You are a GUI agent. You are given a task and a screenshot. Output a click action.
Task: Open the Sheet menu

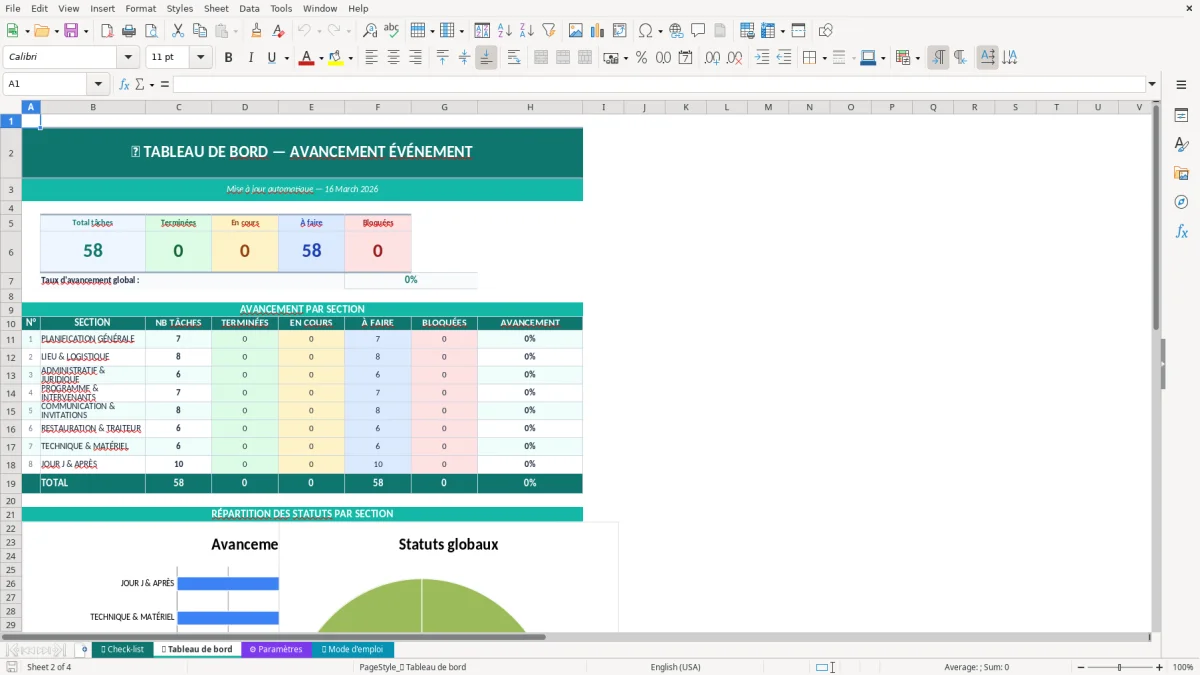click(x=216, y=8)
